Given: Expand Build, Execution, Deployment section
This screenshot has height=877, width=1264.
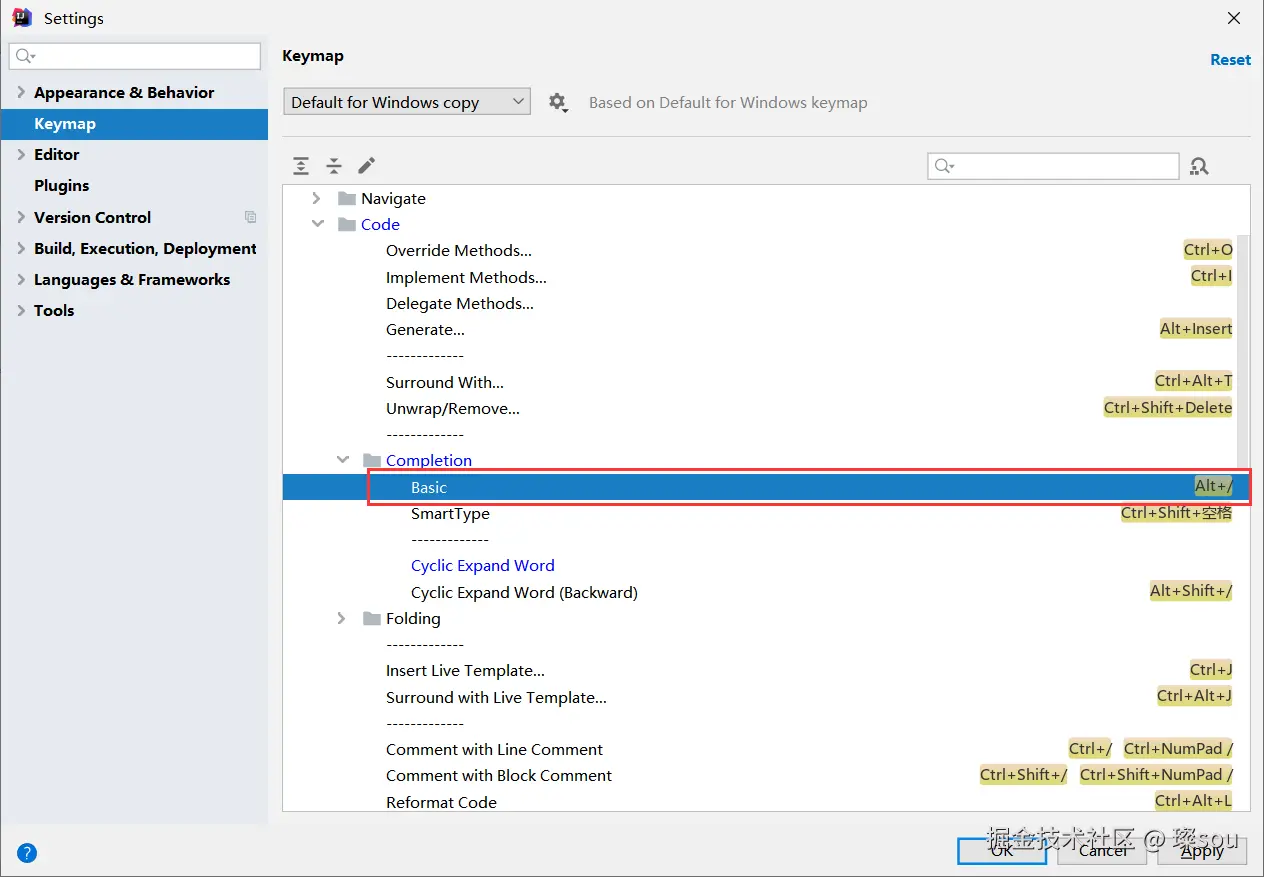Looking at the screenshot, I should tap(21, 248).
